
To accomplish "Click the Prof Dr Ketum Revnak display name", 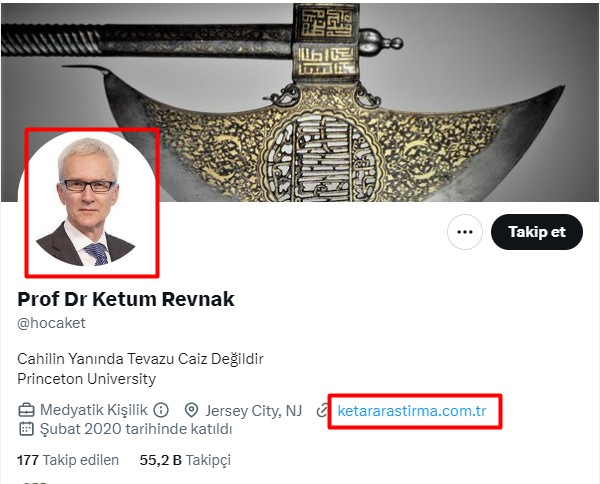I will 126,299.
